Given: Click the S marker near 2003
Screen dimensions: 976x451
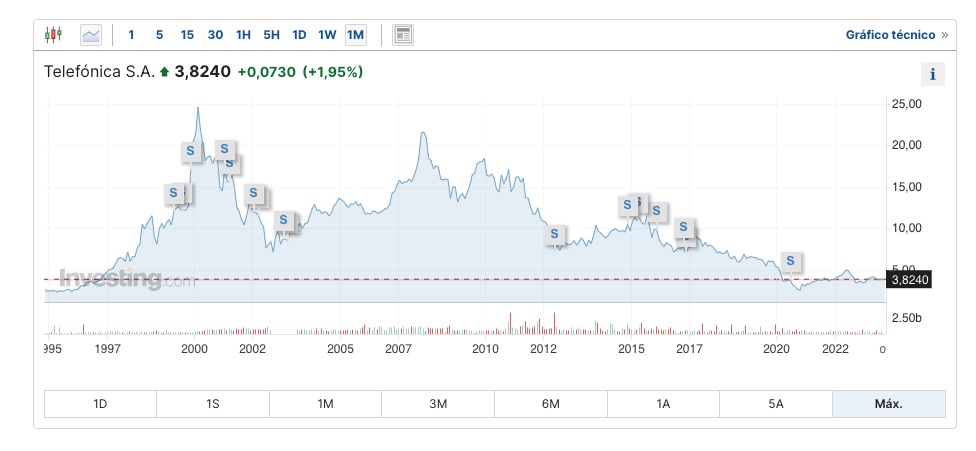Looking at the screenshot, I should pos(283,220).
